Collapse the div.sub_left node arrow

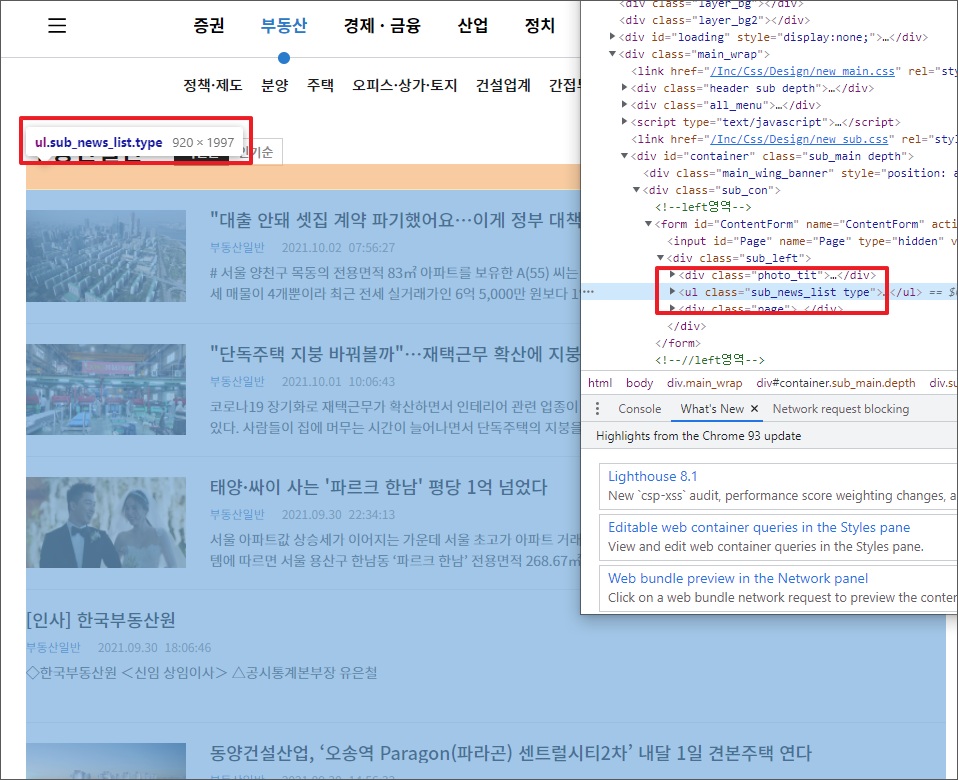(660, 258)
